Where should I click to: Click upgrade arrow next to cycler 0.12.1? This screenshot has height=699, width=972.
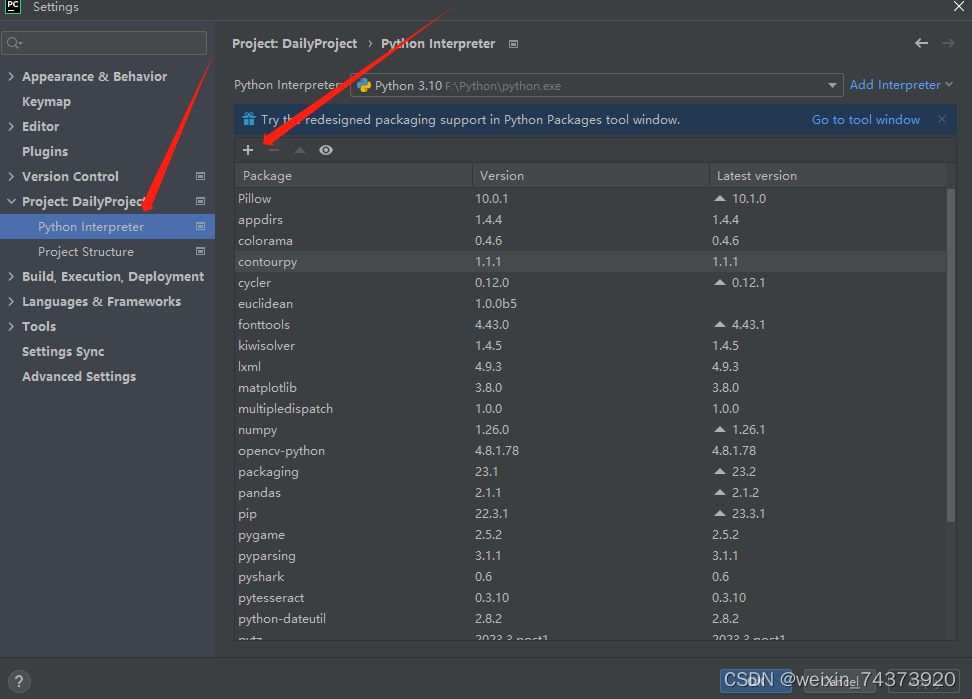[x=720, y=282]
